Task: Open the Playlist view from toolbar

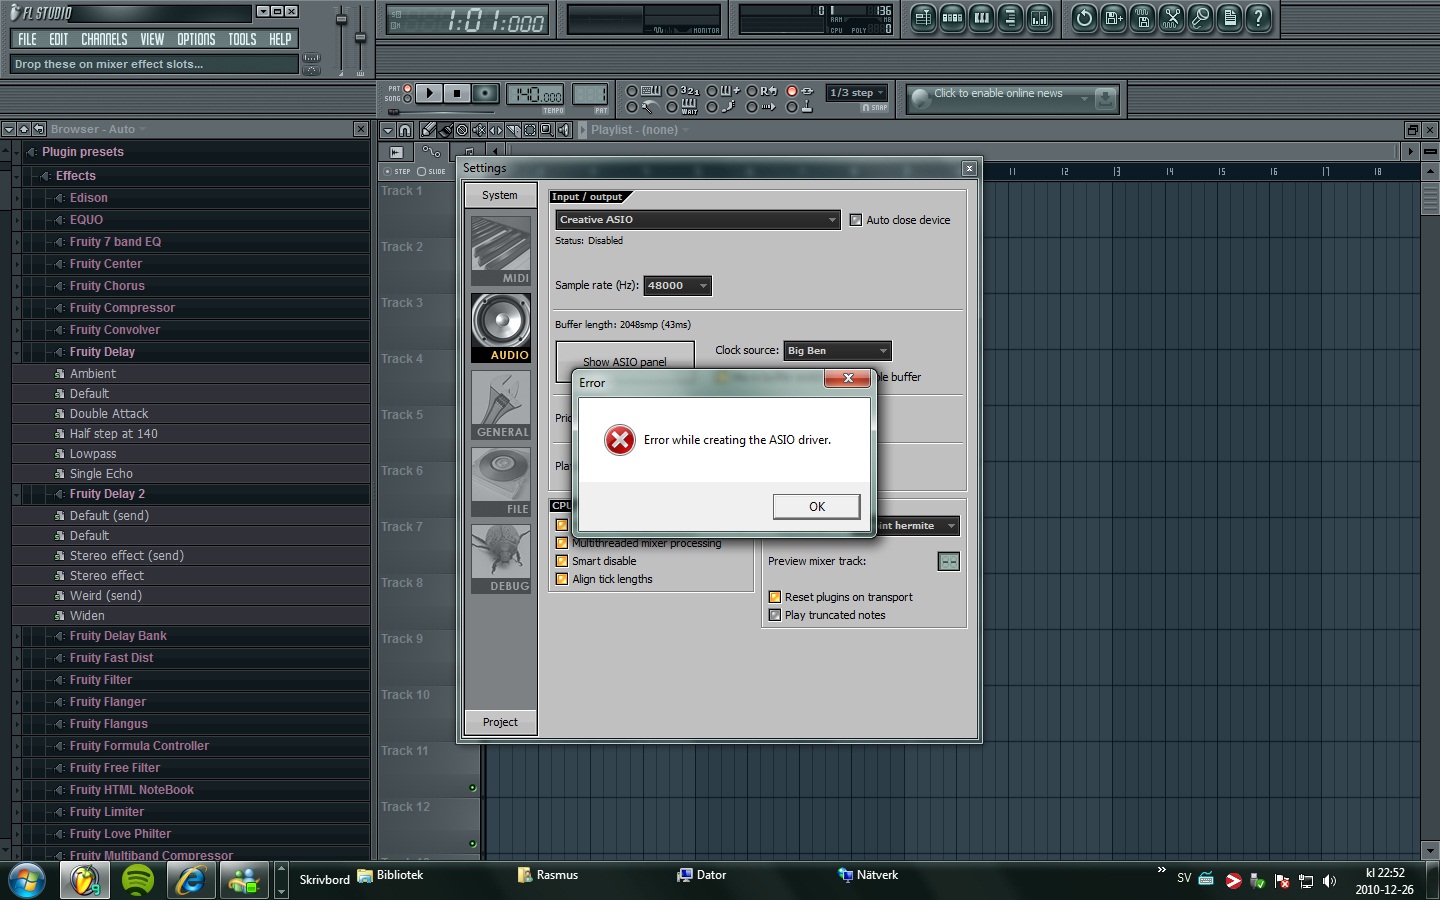Action: click(923, 18)
